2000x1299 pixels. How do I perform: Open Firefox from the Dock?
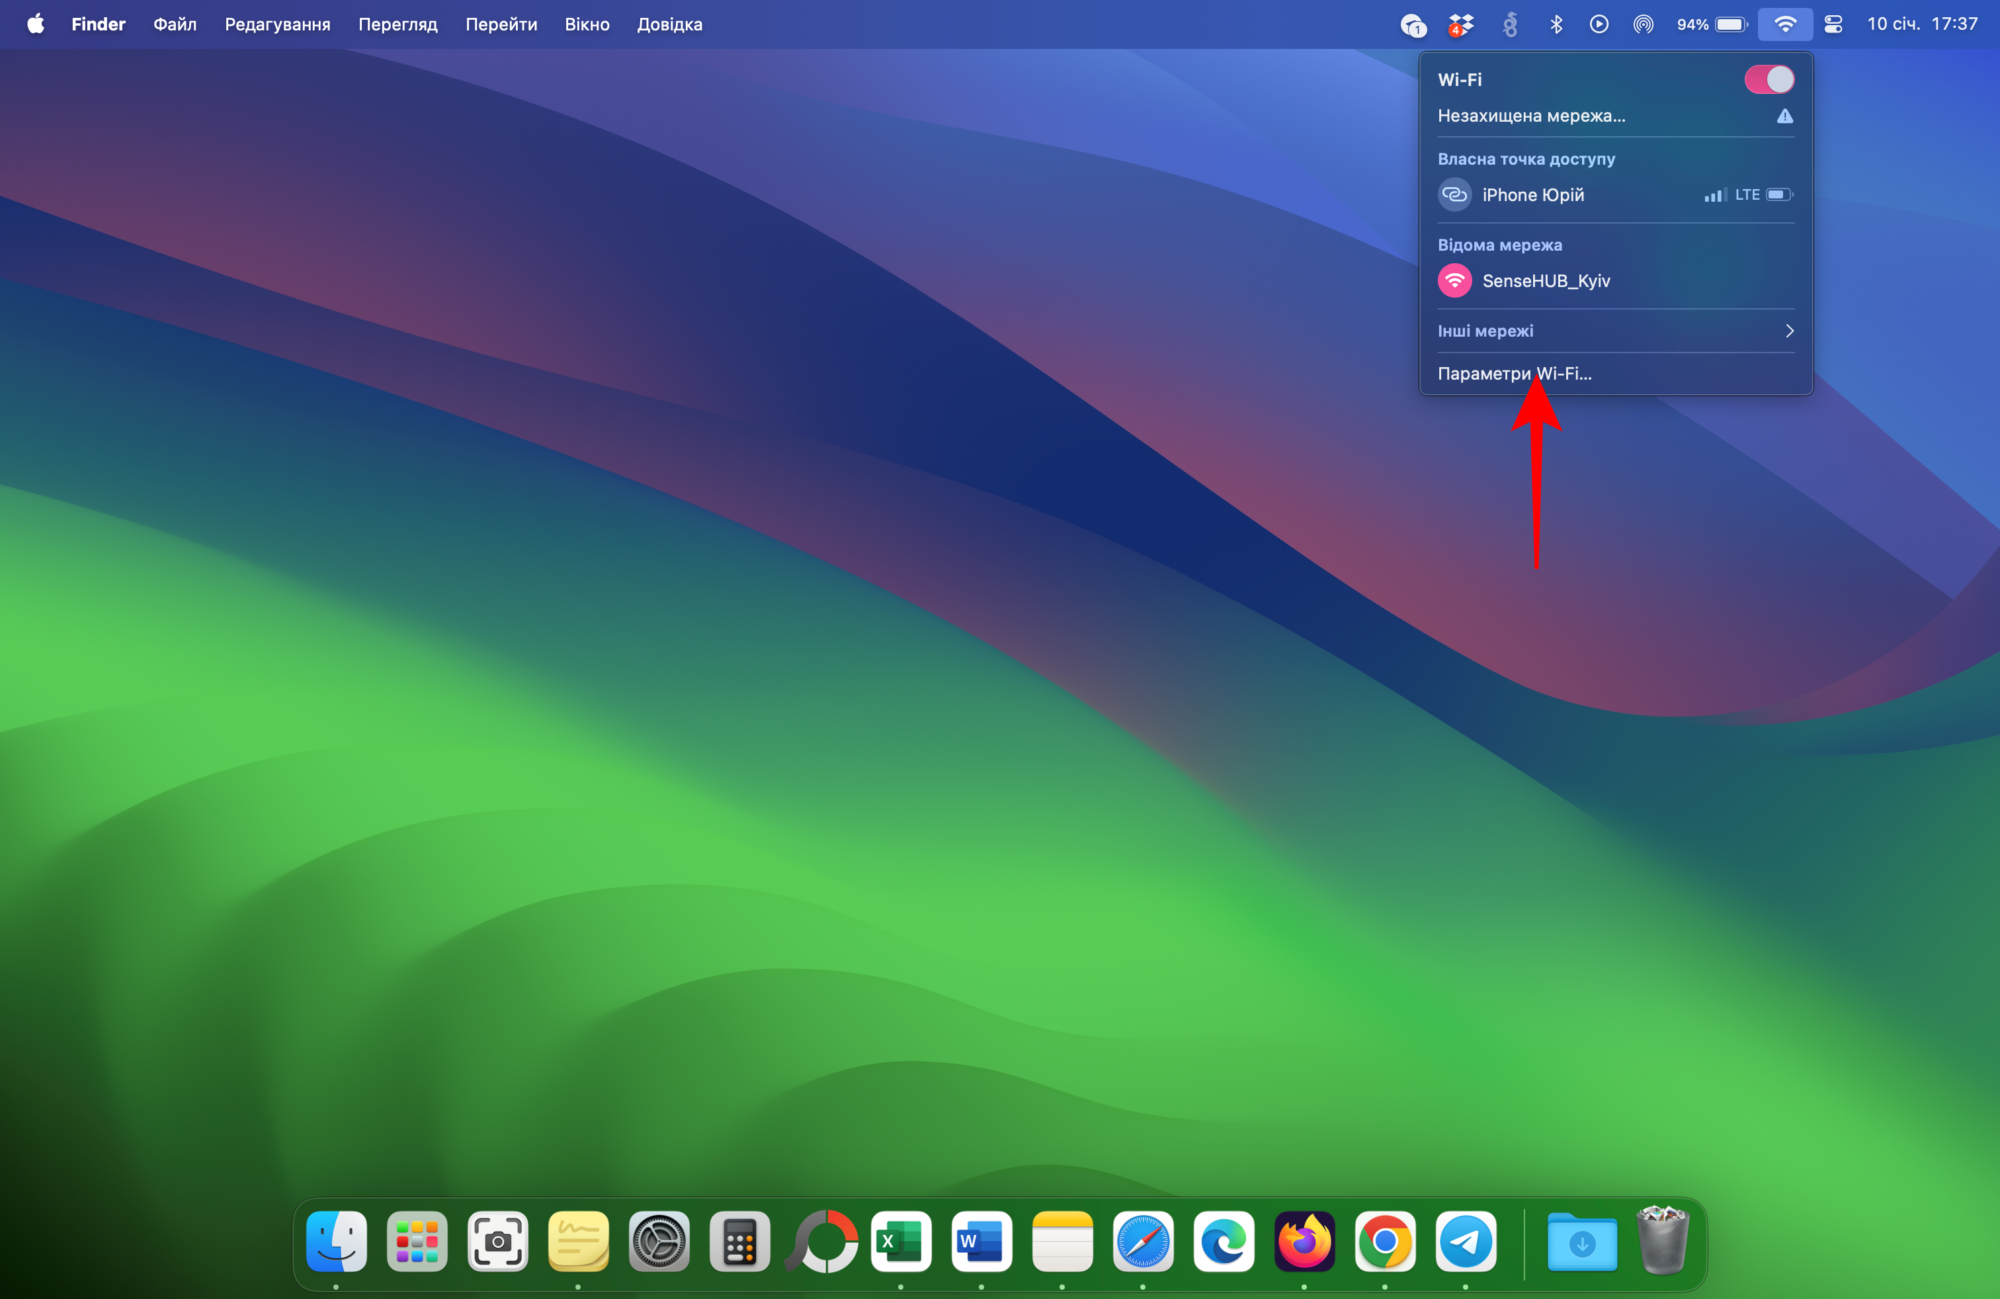click(x=1304, y=1242)
